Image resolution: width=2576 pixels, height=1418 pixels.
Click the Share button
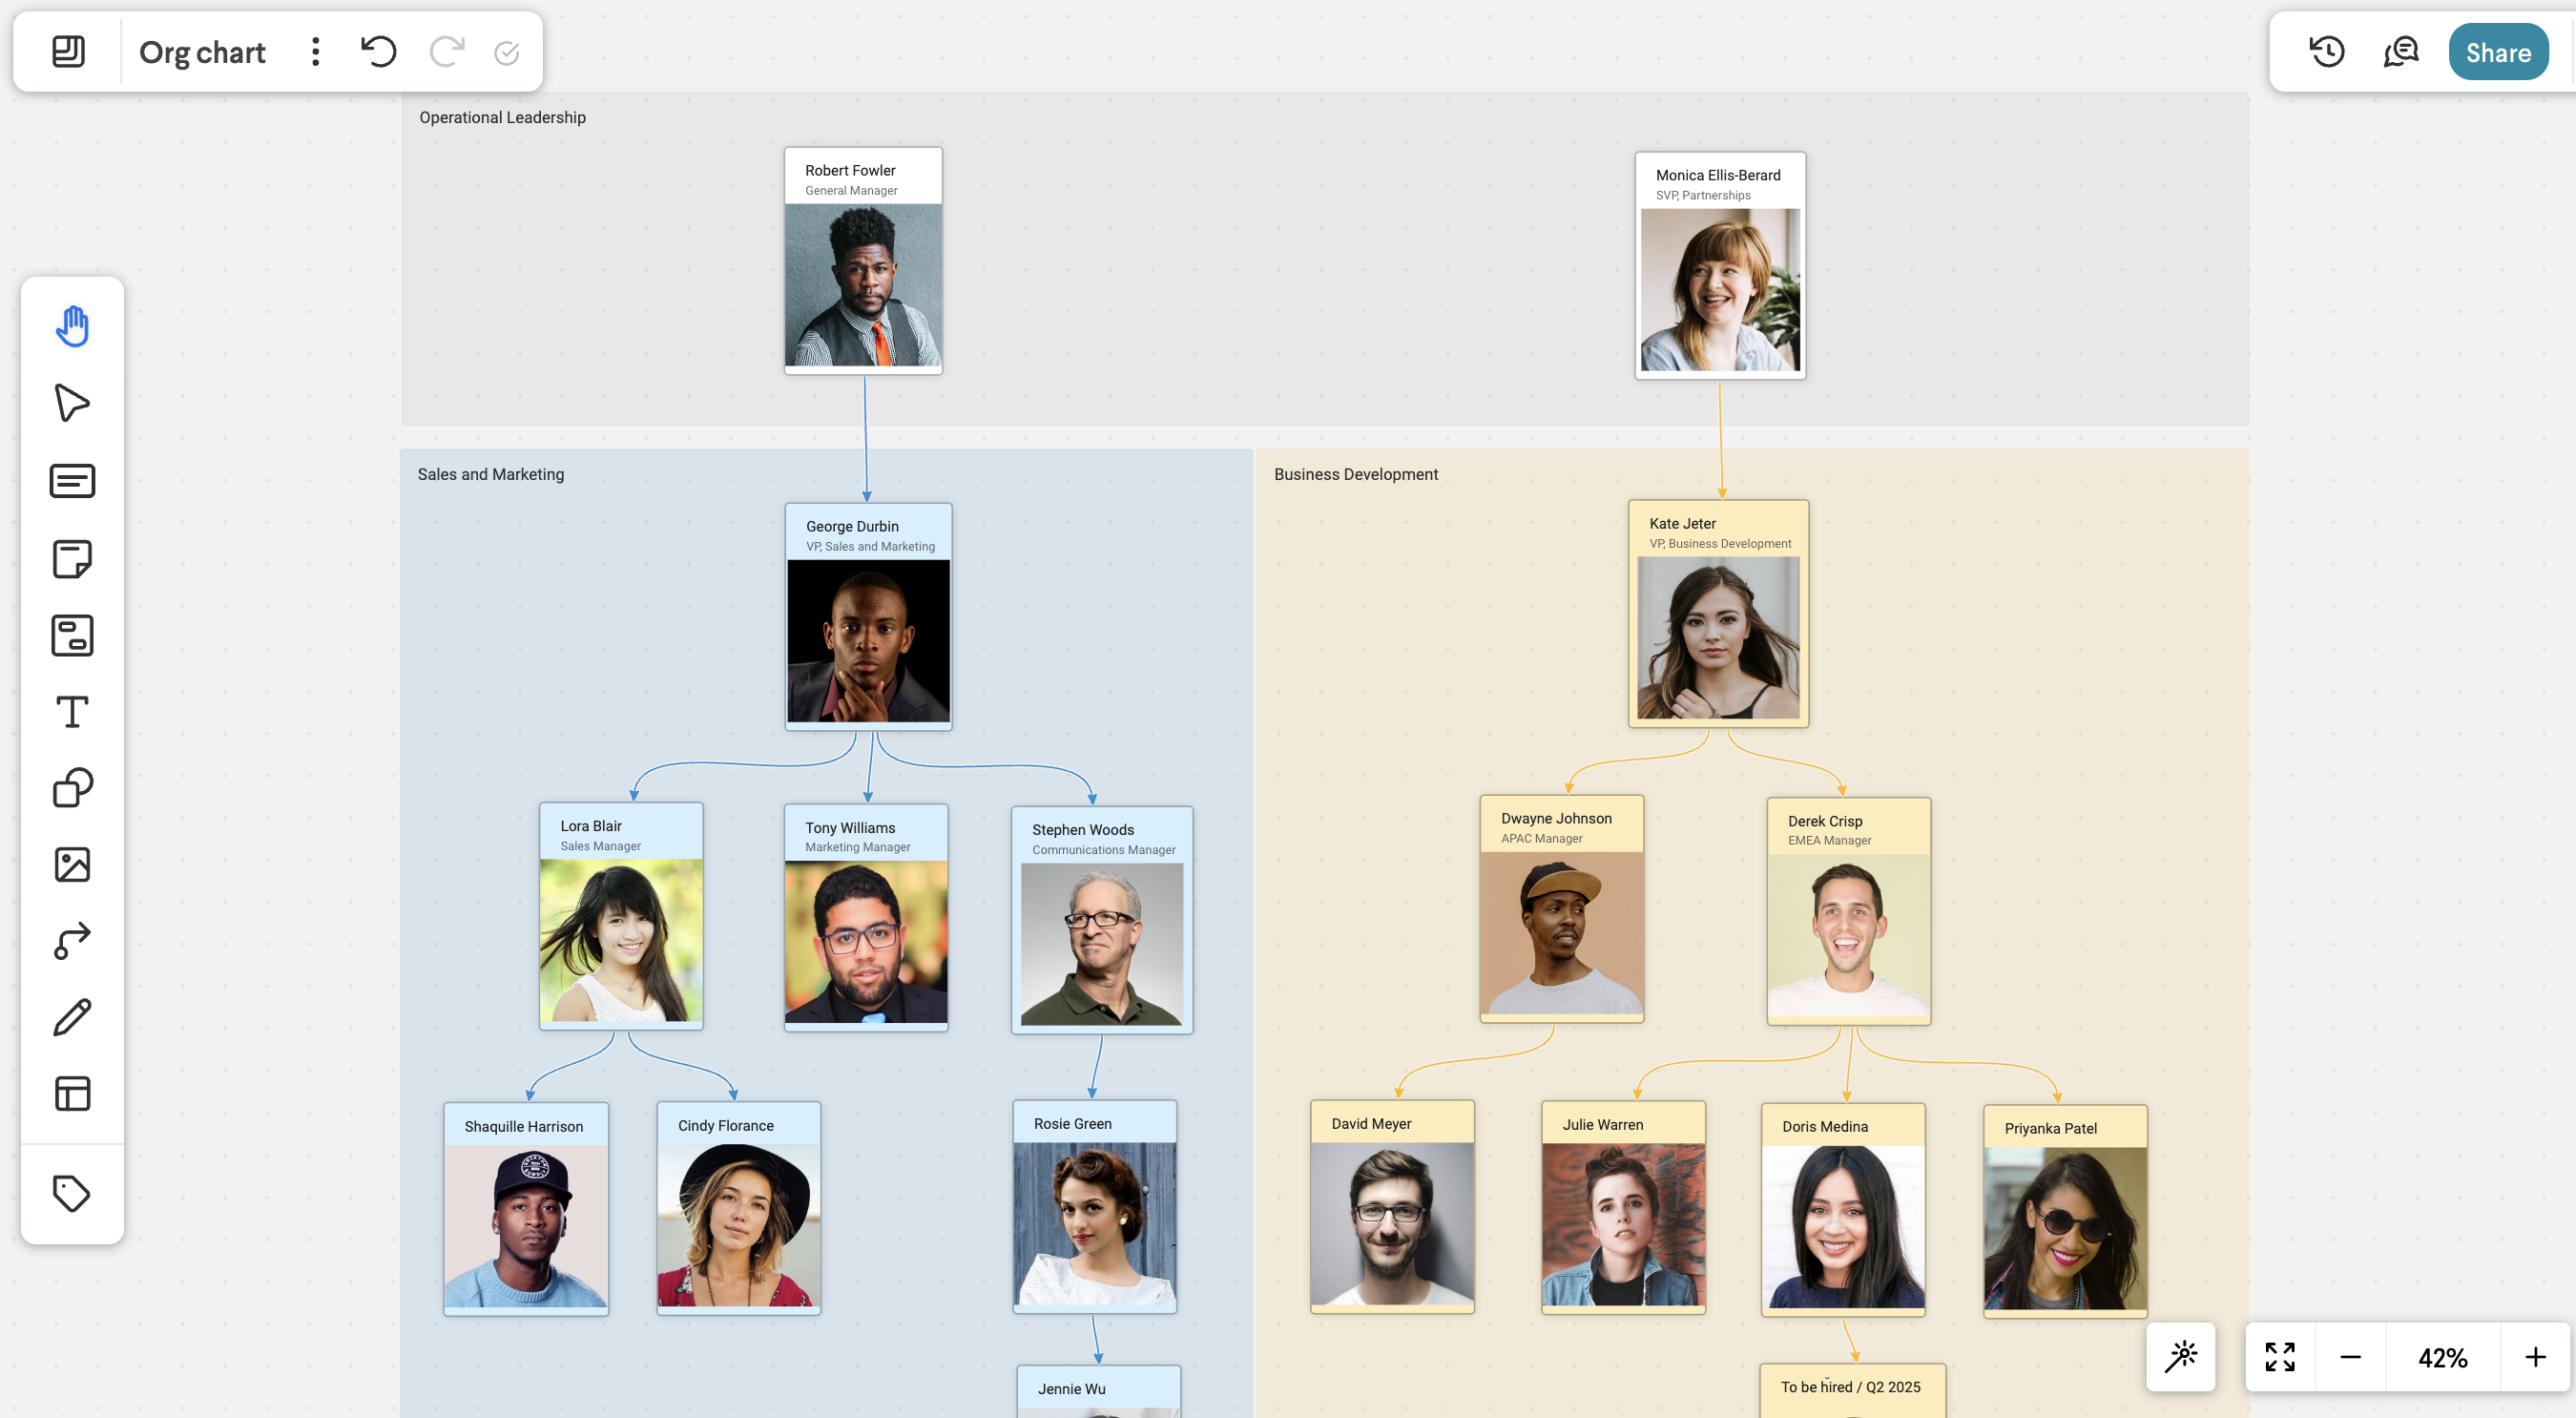[2498, 52]
